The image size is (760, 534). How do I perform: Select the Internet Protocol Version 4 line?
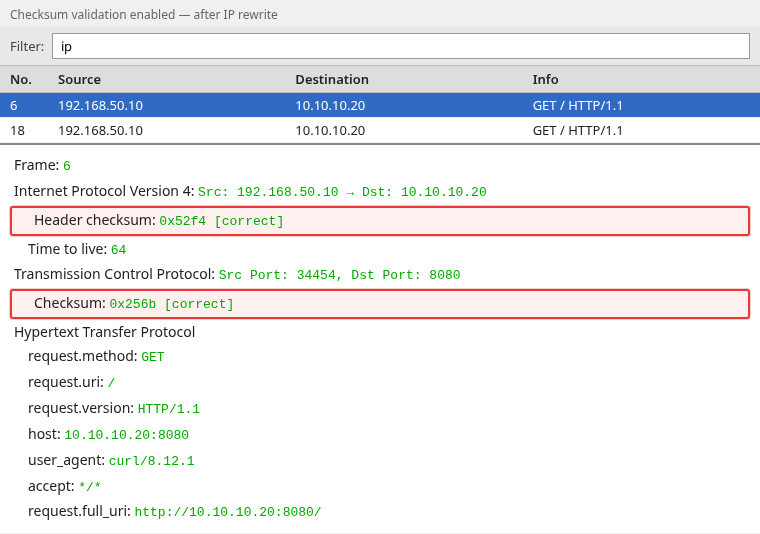coord(250,191)
